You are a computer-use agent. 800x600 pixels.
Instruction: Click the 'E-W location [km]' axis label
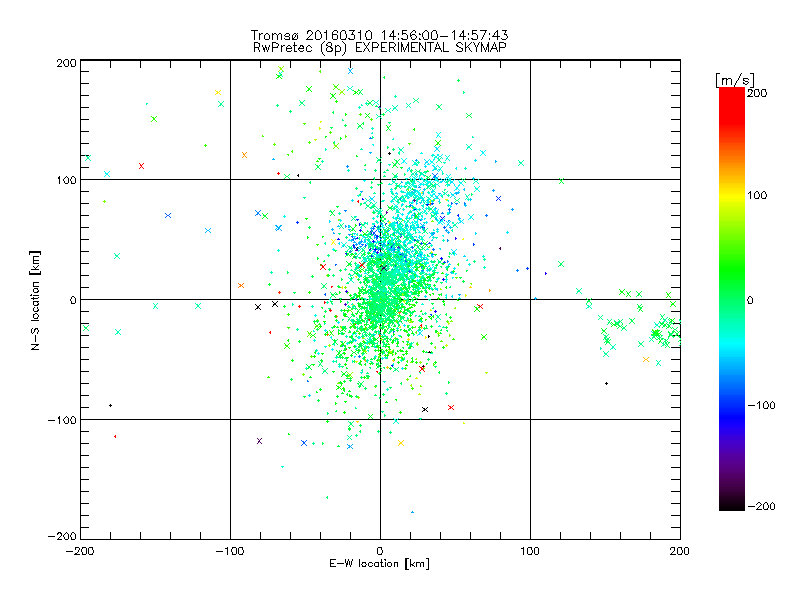pos(379,564)
